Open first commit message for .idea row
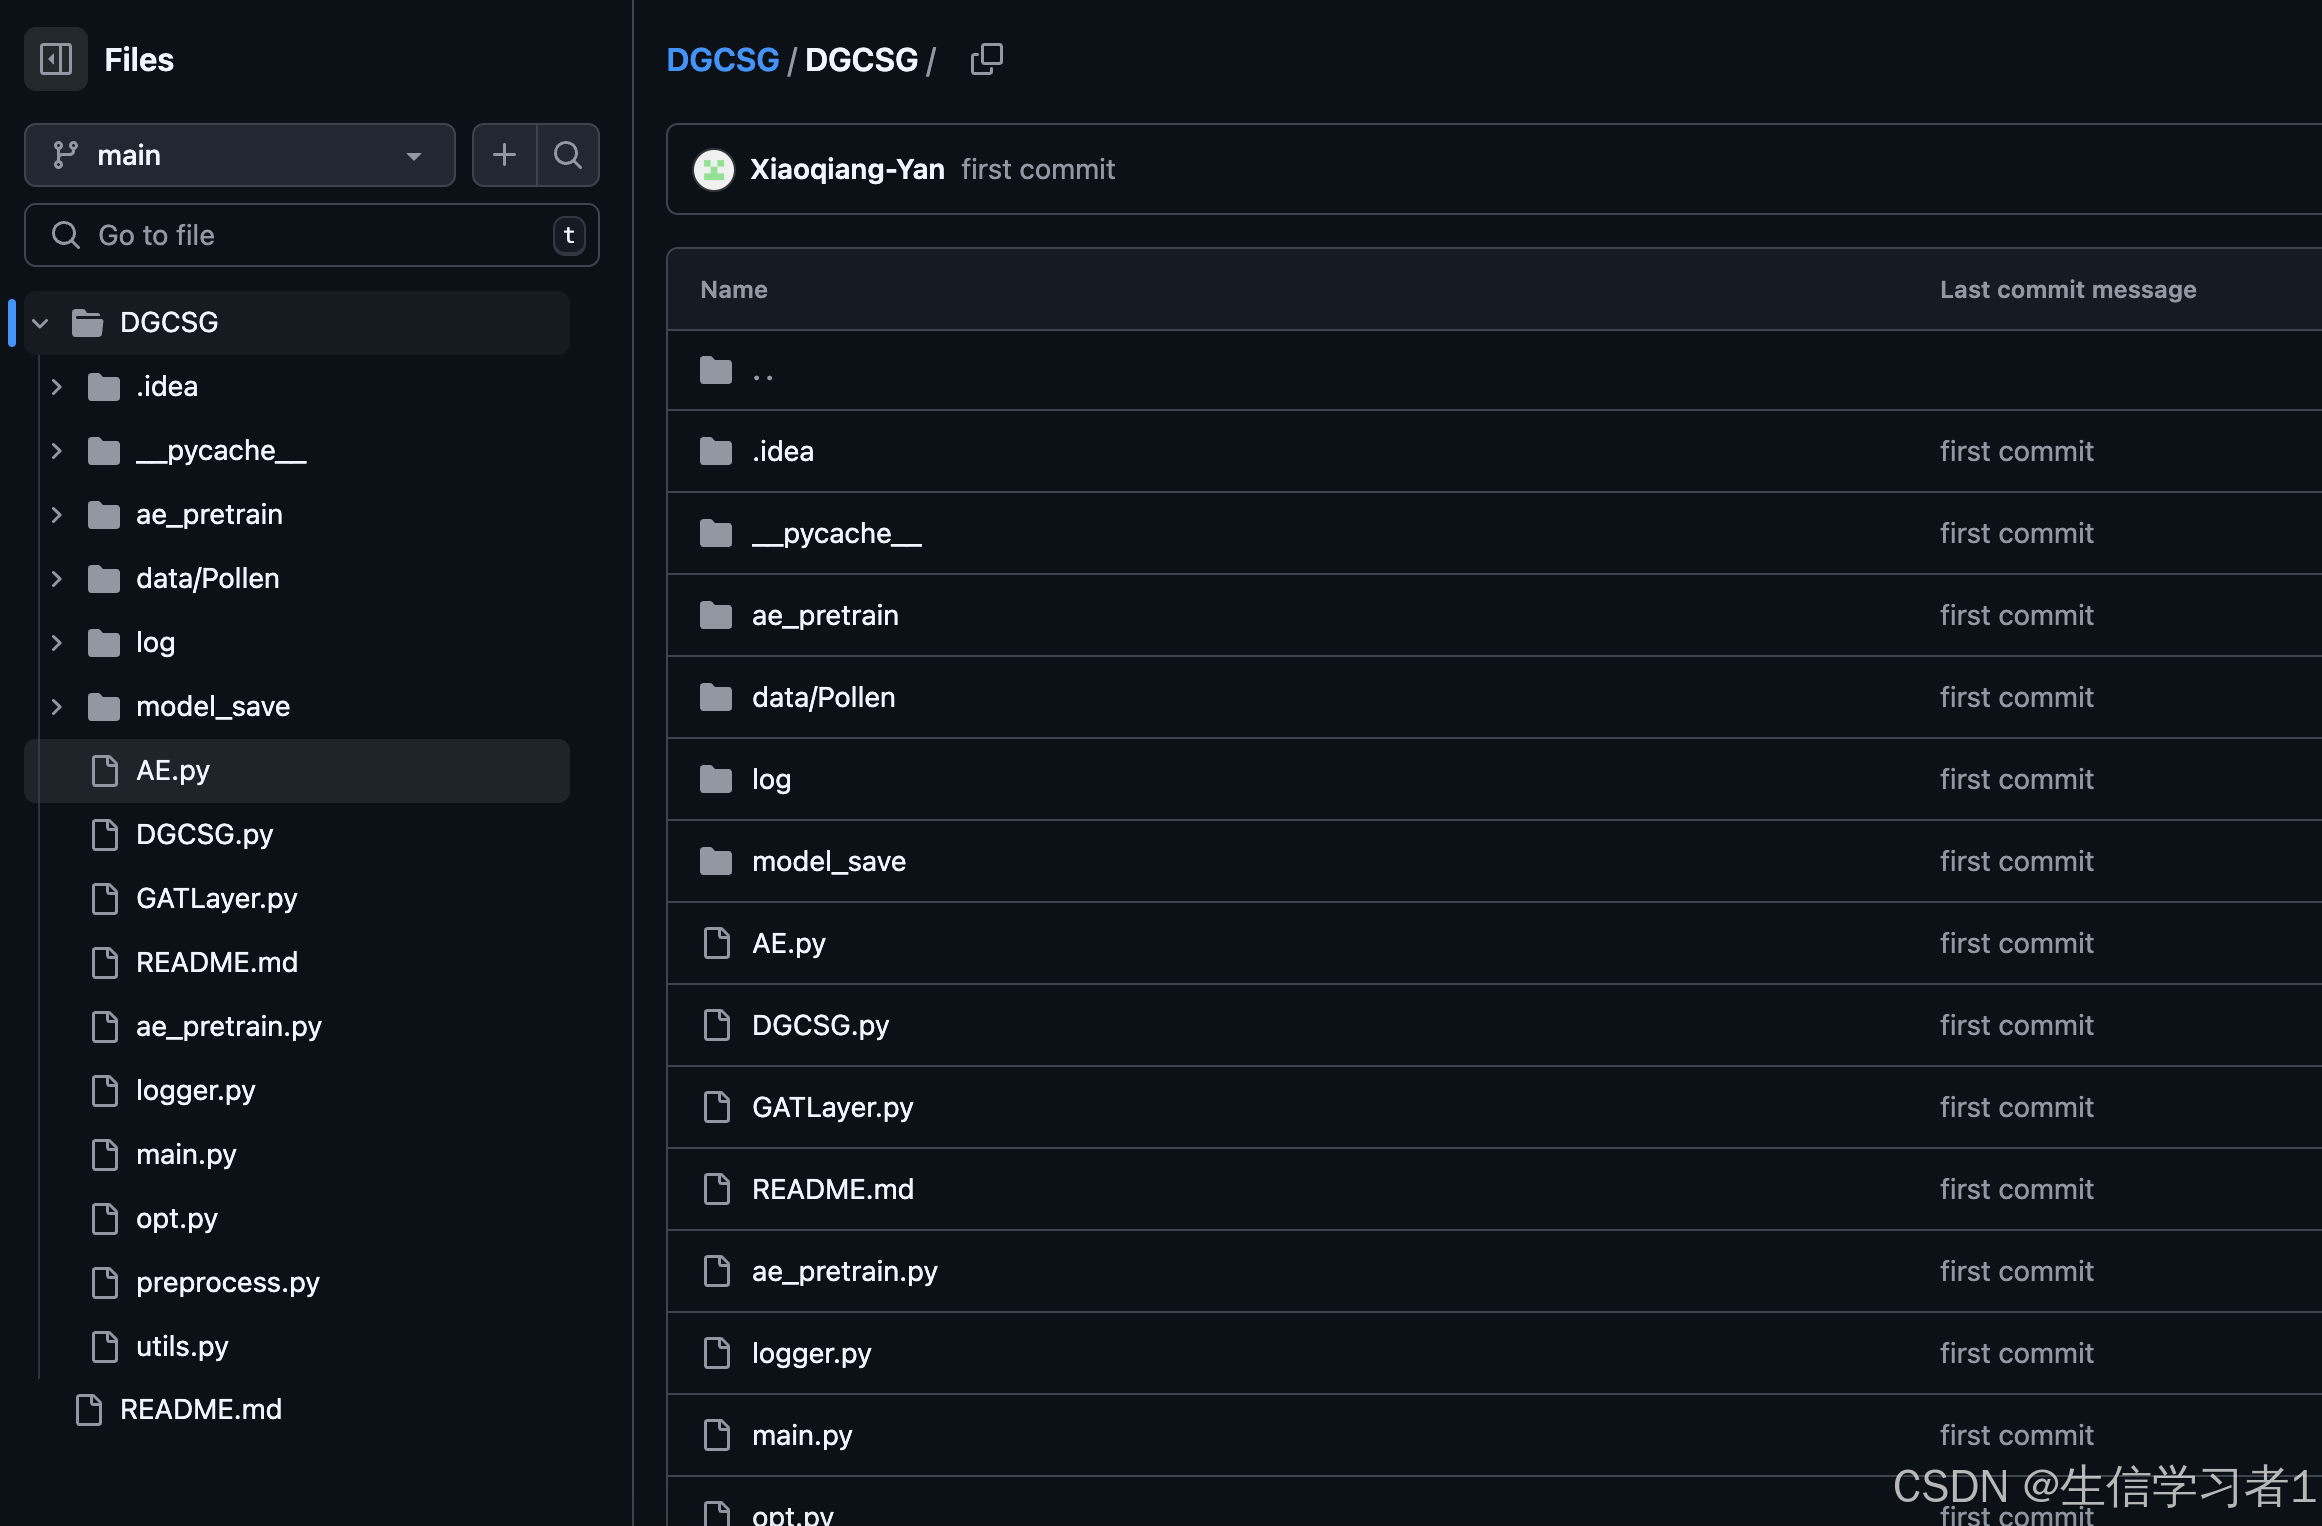The image size is (2322, 1526). tap(2017, 452)
